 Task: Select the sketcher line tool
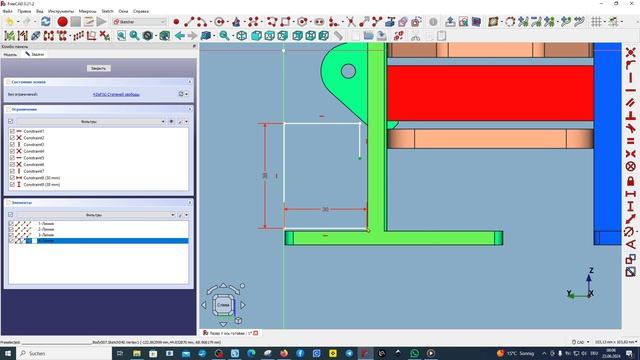[189, 22]
